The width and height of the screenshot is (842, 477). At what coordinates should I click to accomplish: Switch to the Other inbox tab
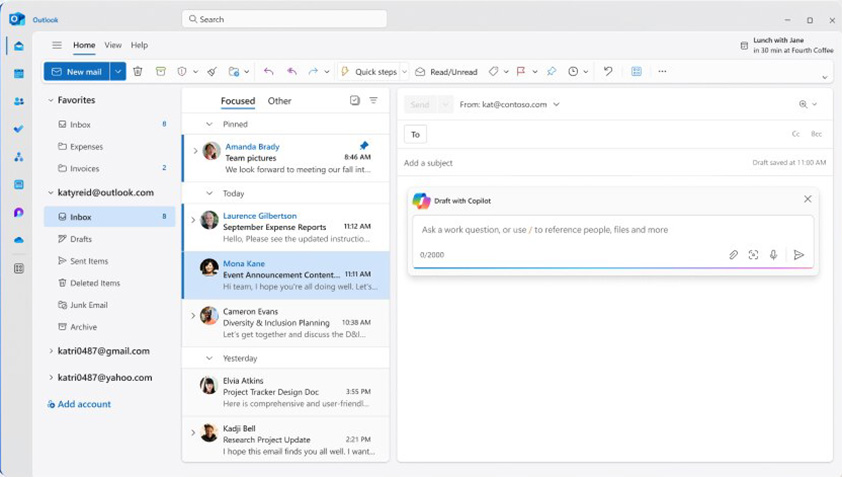click(279, 100)
